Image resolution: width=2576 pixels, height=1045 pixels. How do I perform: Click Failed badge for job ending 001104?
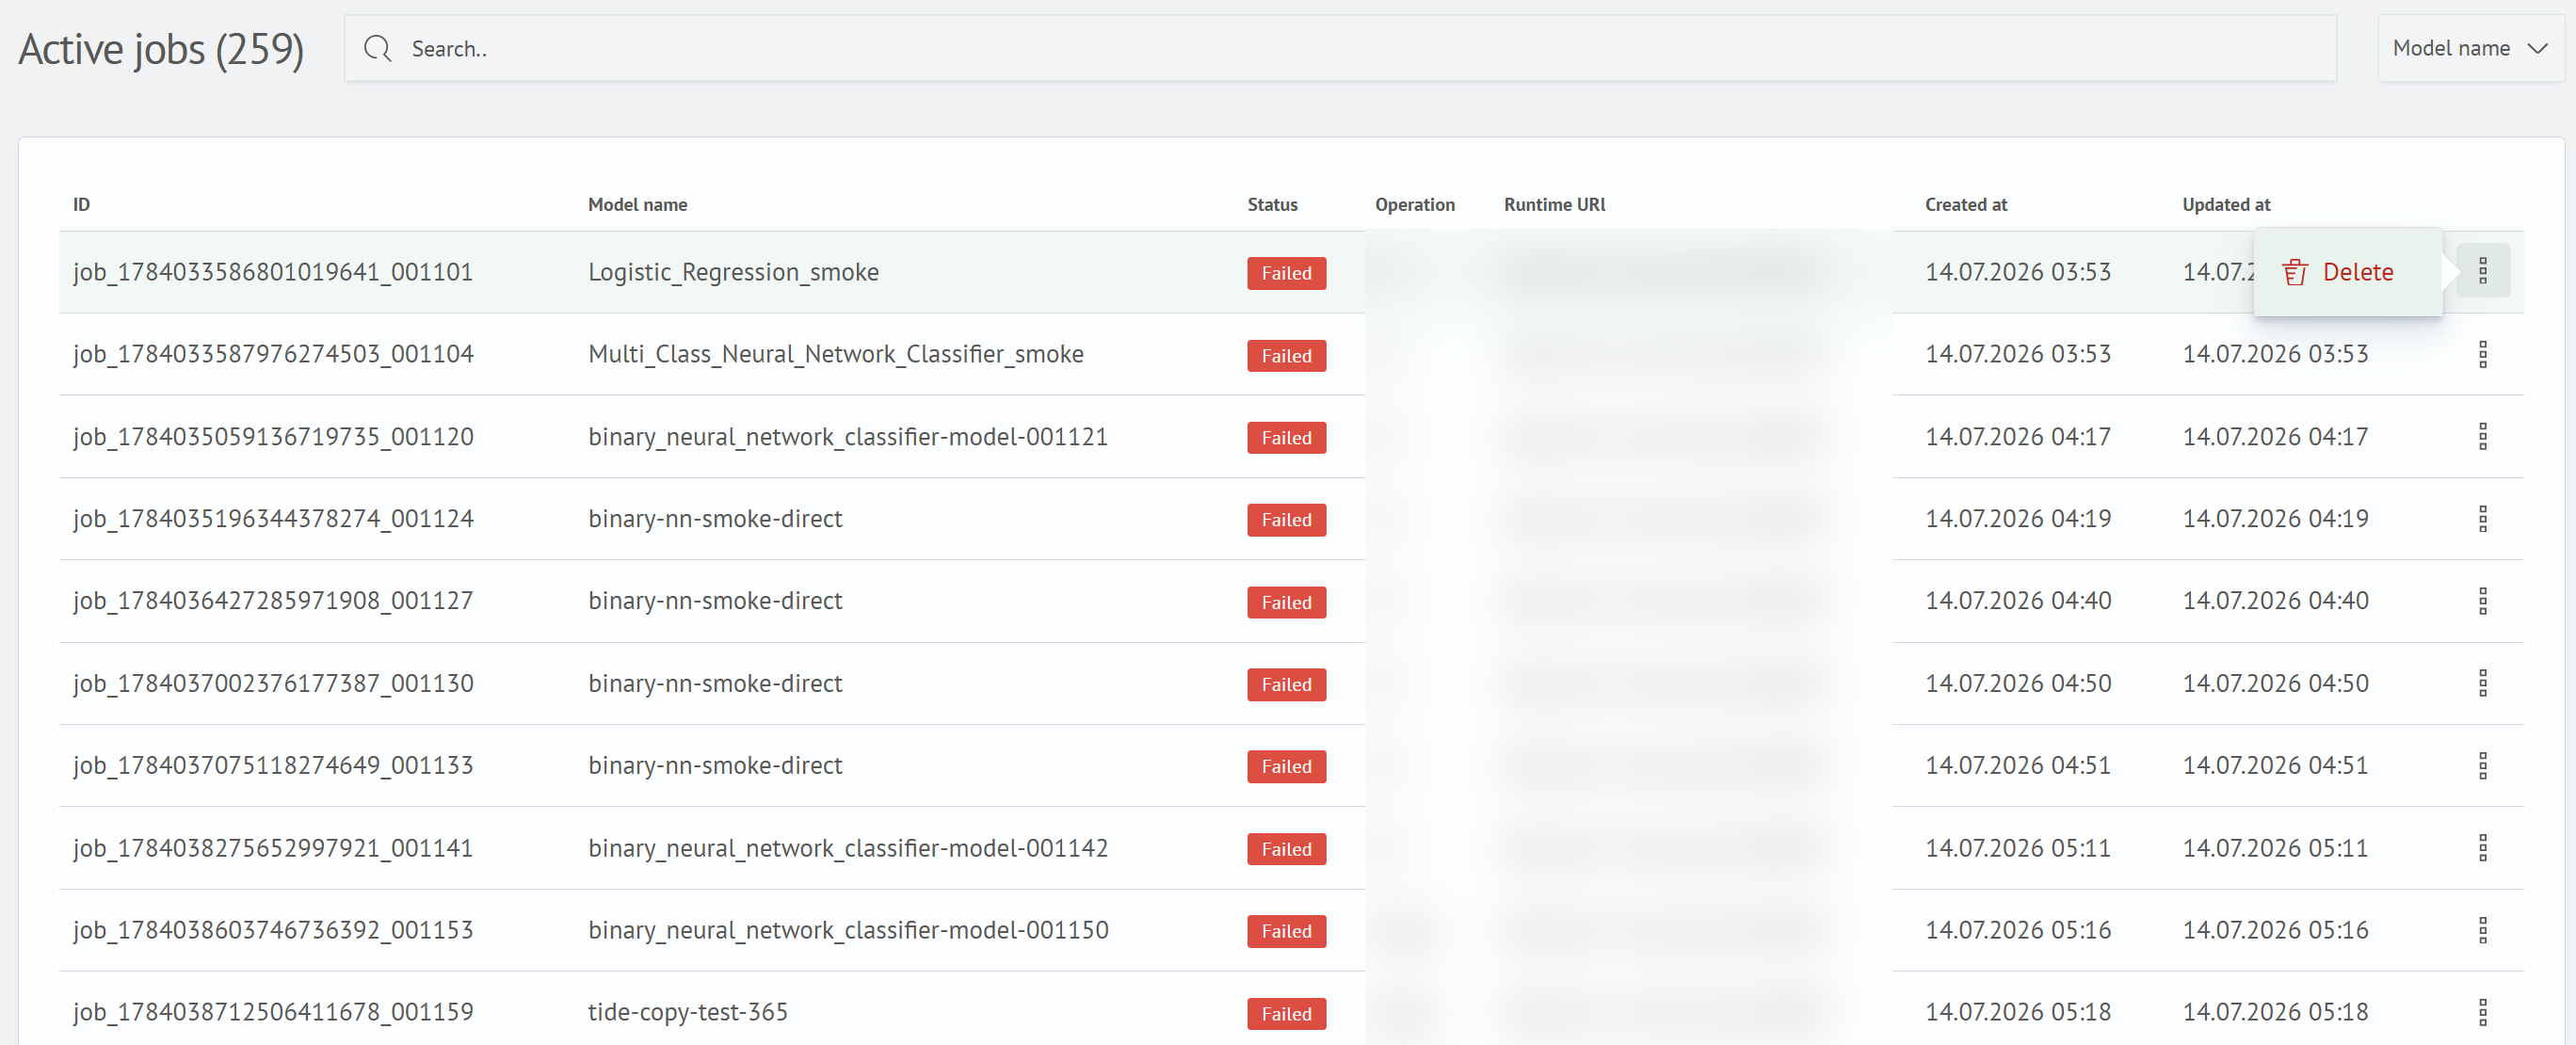1286,356
